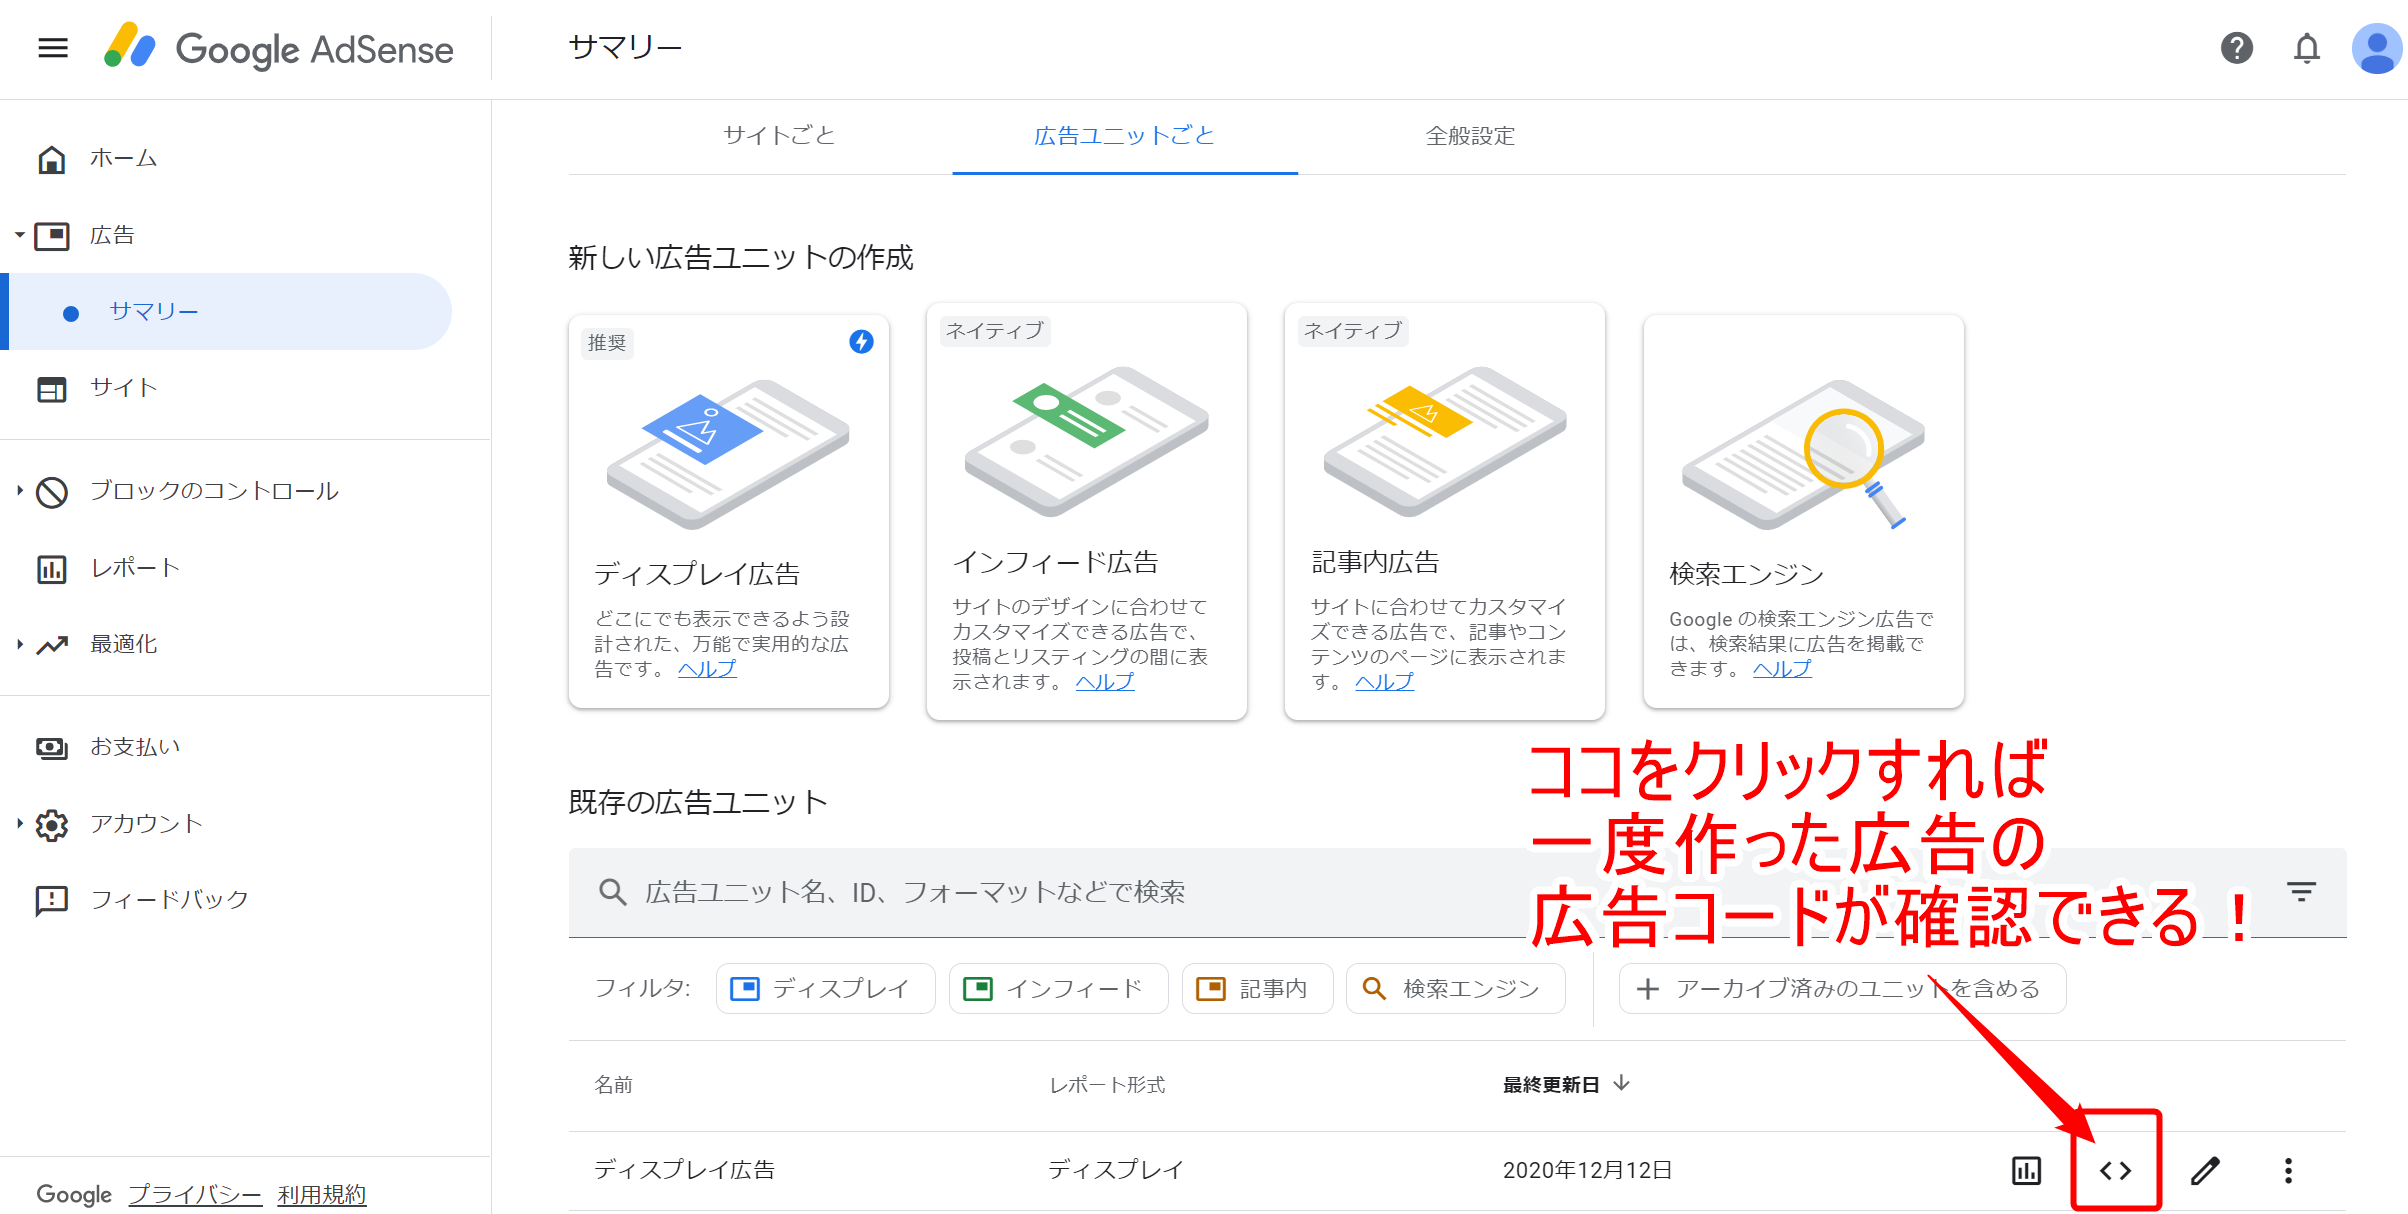Open the 利用規約 footer link
This screenshot has height=1214, width=2408.
coord(322,1194)
